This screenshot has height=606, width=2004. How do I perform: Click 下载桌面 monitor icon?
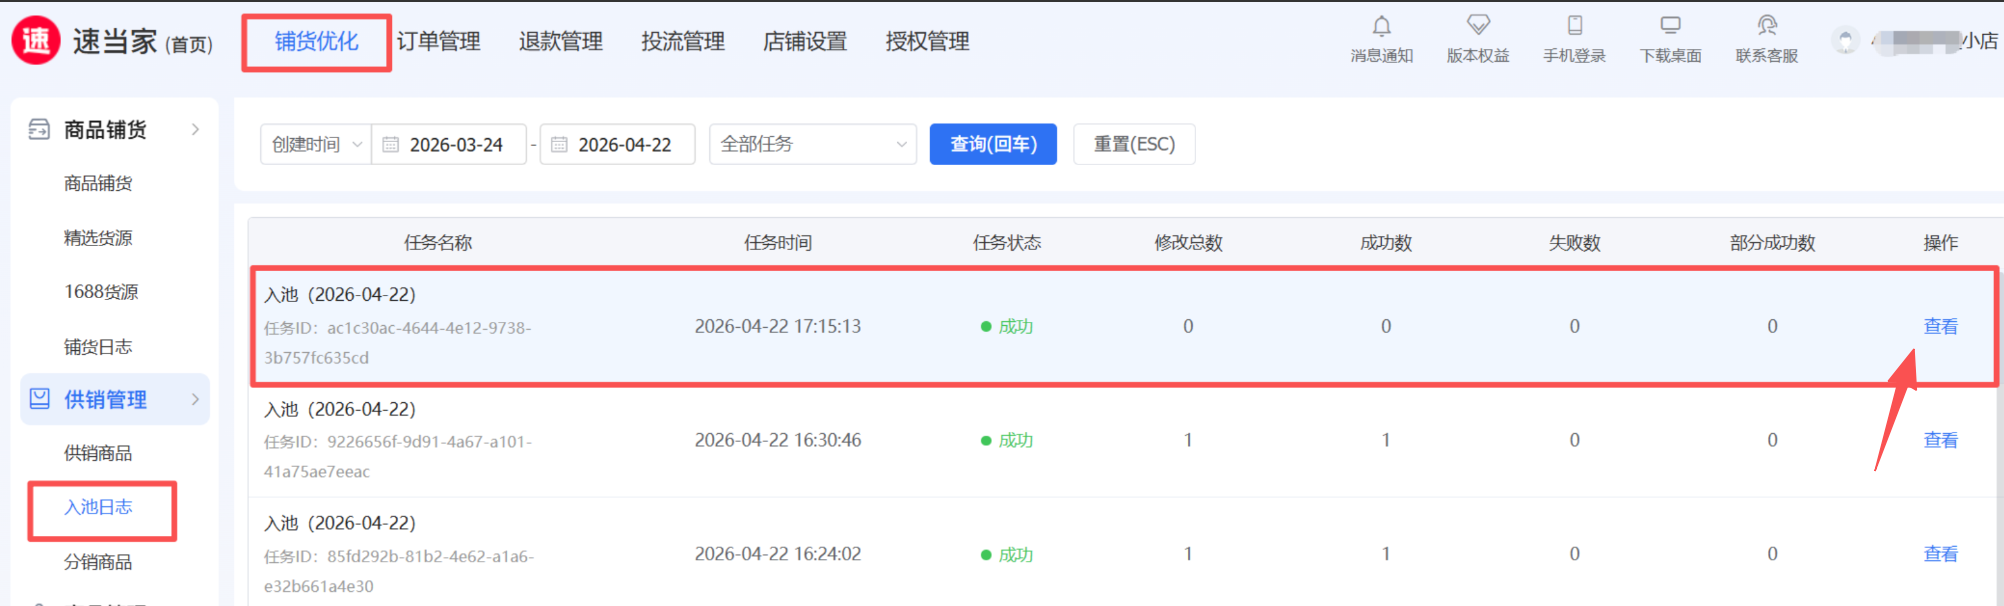1670,26
